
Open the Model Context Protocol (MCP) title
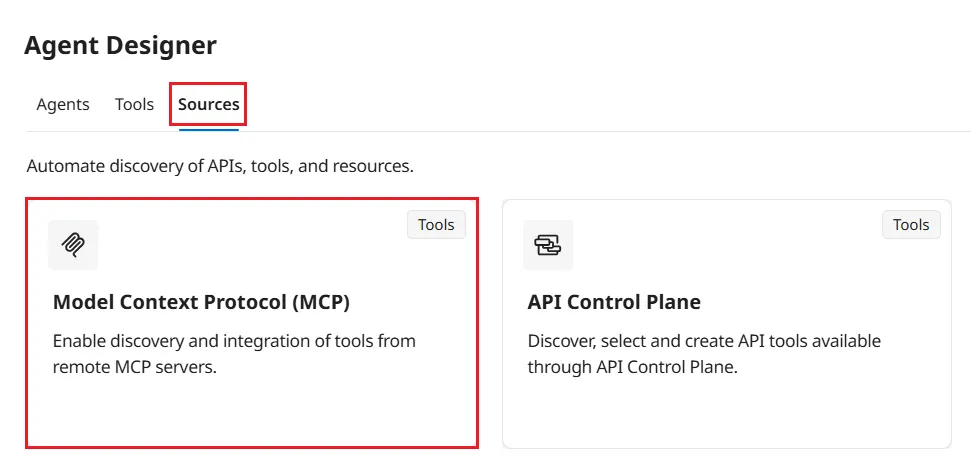click(201, 302)
